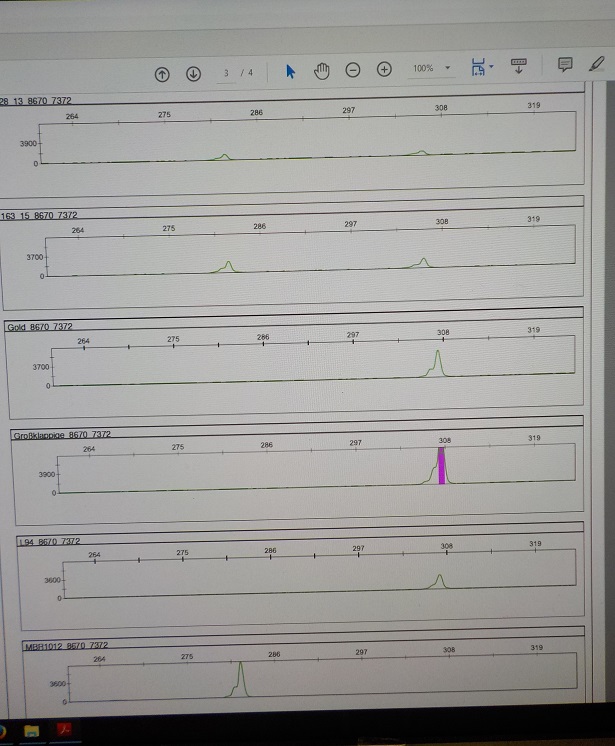The image size is (615, 746).
Task: Click the current page number field
Action: 227,73
